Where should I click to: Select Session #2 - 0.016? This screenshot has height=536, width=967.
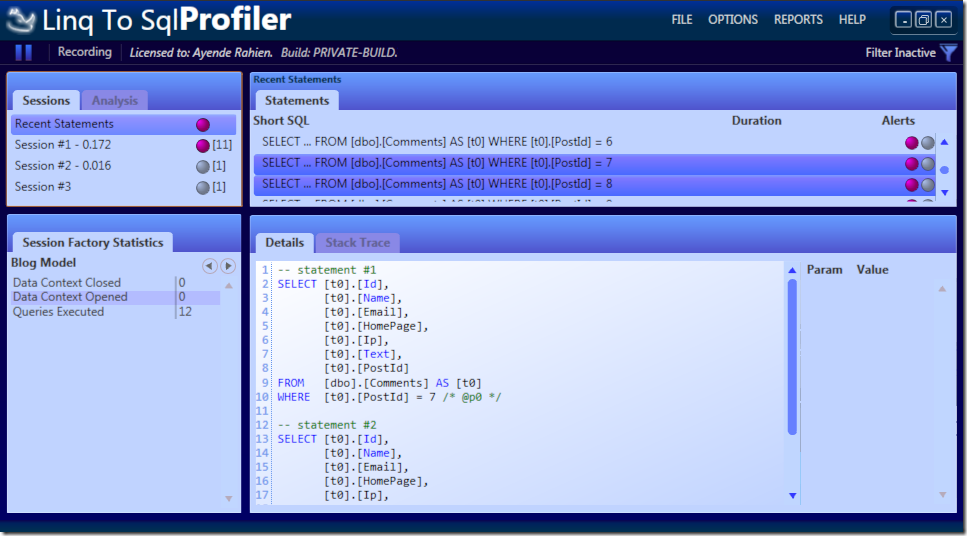(123, 166)
